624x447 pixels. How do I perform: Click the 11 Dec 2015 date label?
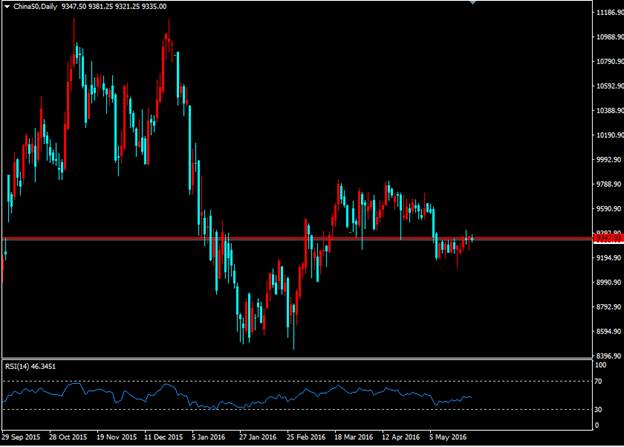pyautogui.click(x=164, y=437)
